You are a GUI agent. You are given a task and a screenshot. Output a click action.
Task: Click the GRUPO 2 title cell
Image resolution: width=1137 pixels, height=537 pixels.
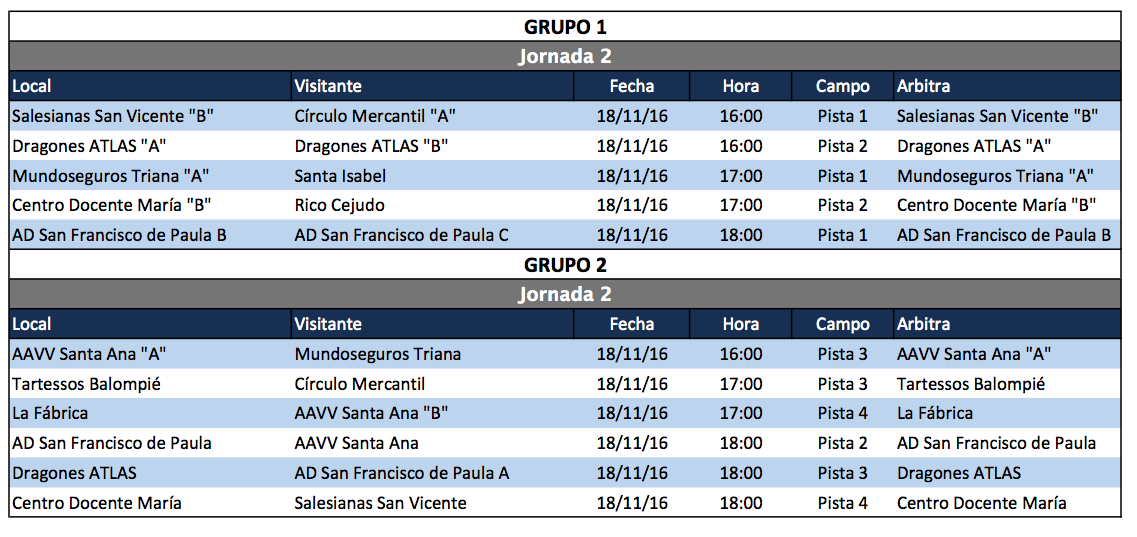(x=565, y=265)
